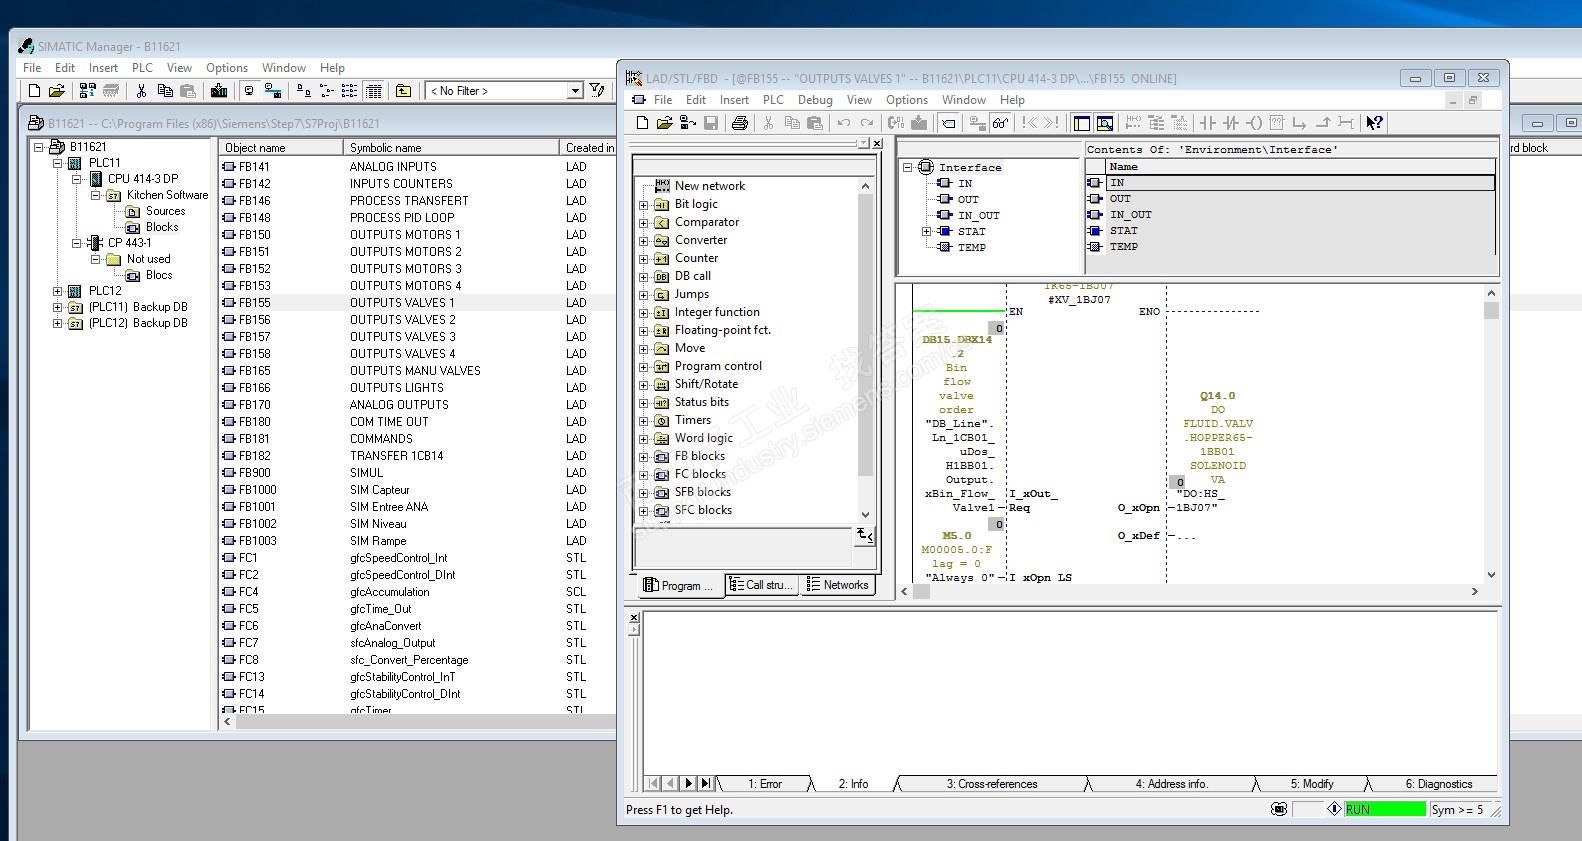Screen dimensions: 1582x841
Task: Select FB170 ANALOG OUTPUTS row
Action: [x=417, y=405]
